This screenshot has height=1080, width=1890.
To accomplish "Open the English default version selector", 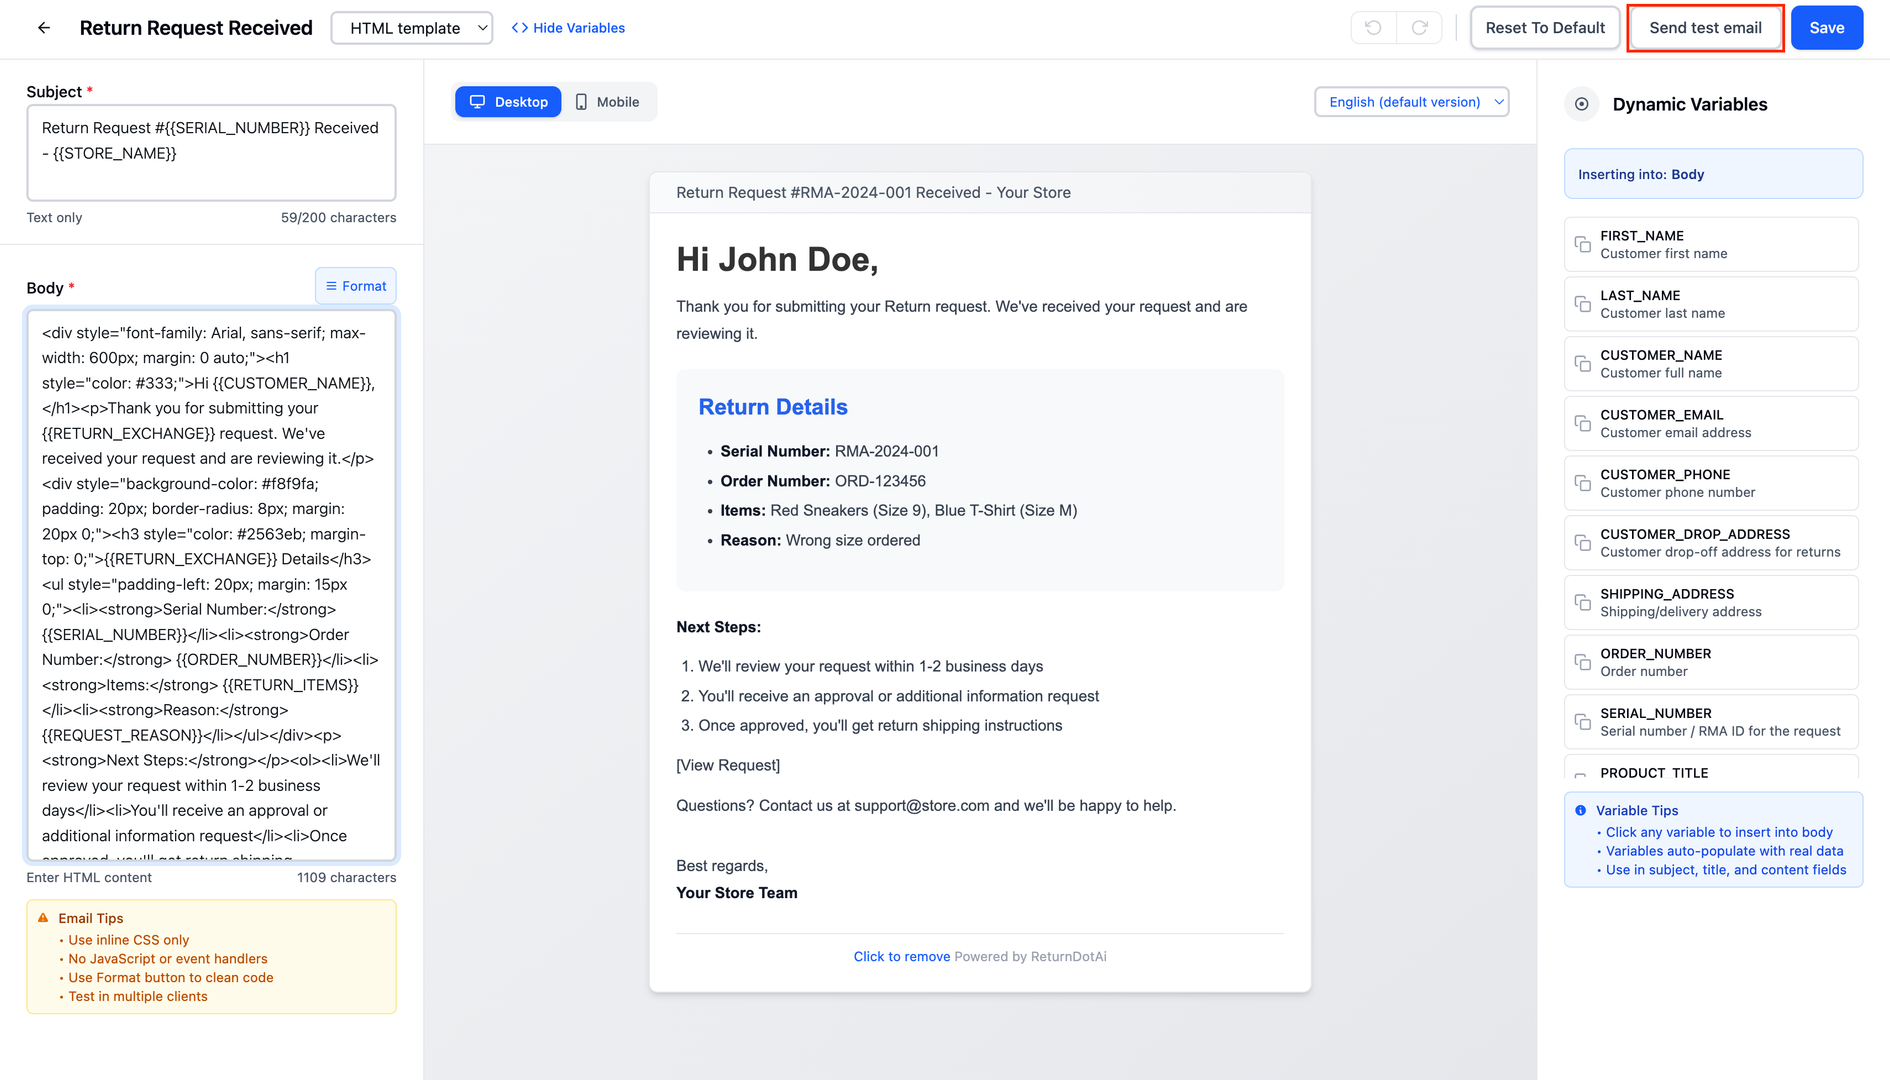I will pos(1411,101).
